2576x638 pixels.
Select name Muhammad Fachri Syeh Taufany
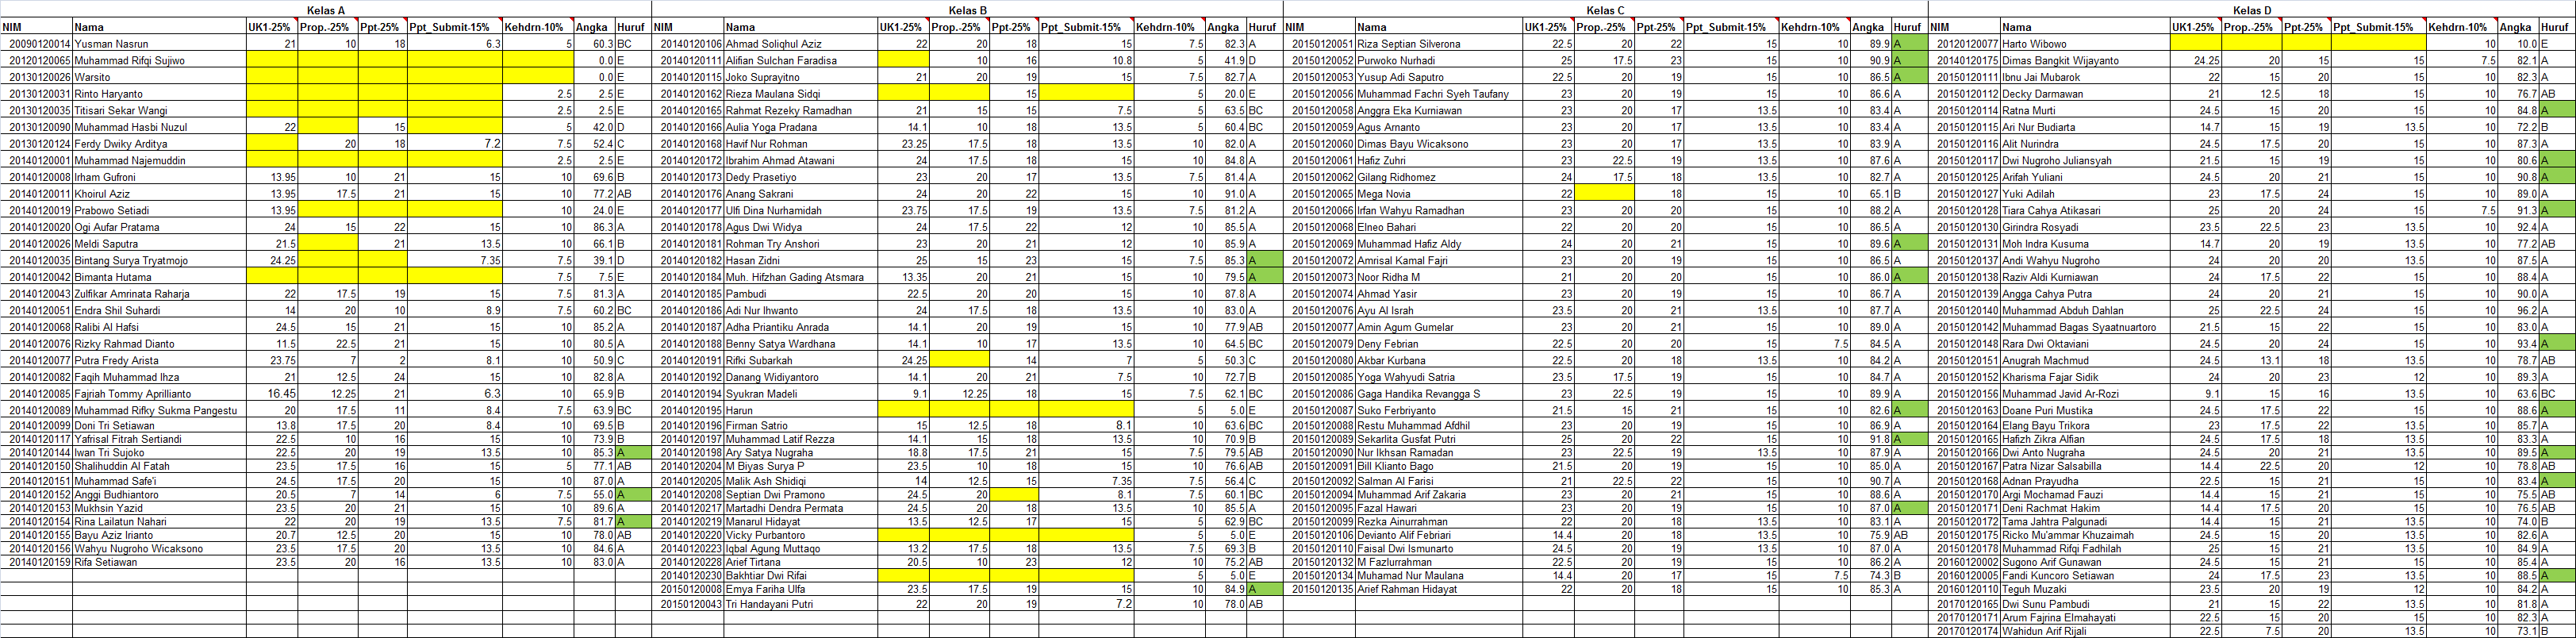(1439, 94)
